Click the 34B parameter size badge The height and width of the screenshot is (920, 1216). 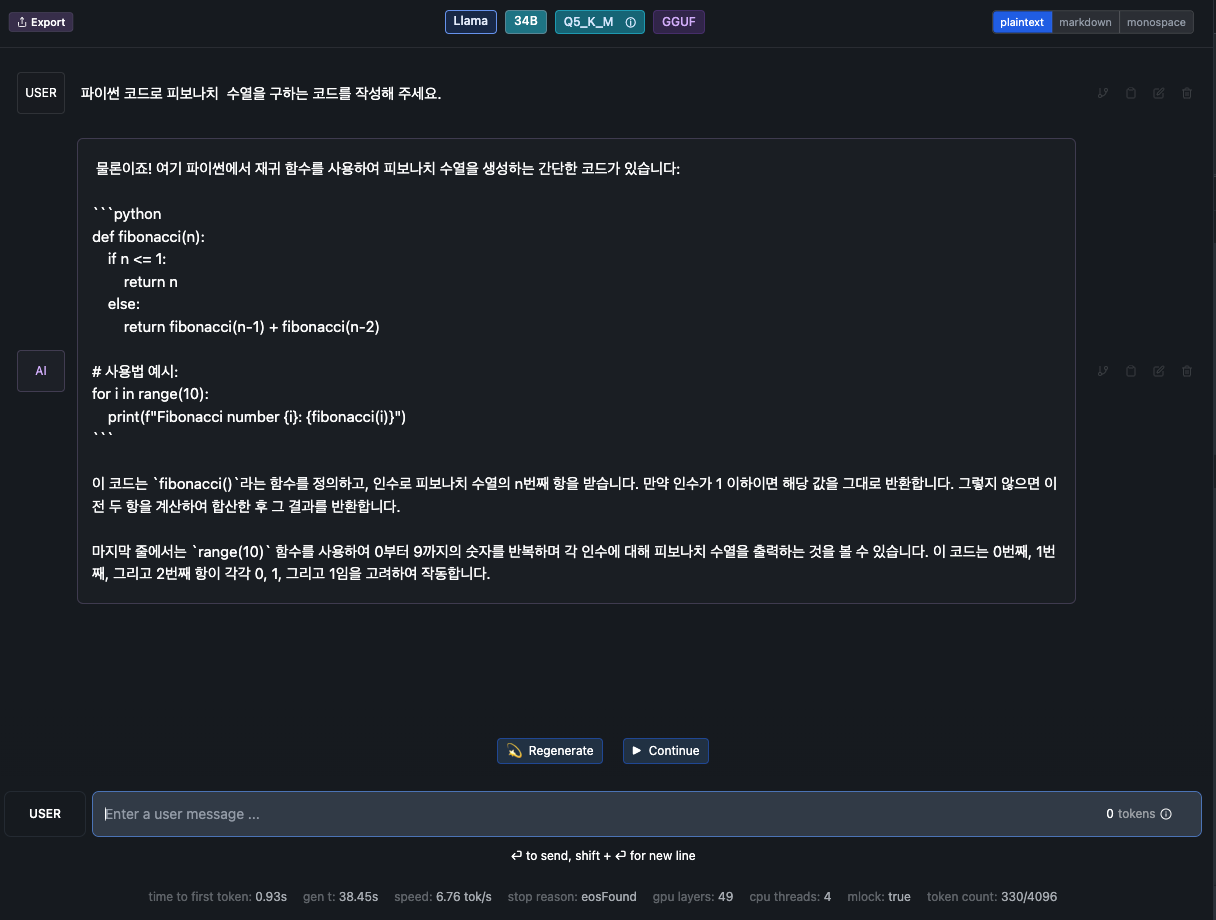(x=526, y=22)
